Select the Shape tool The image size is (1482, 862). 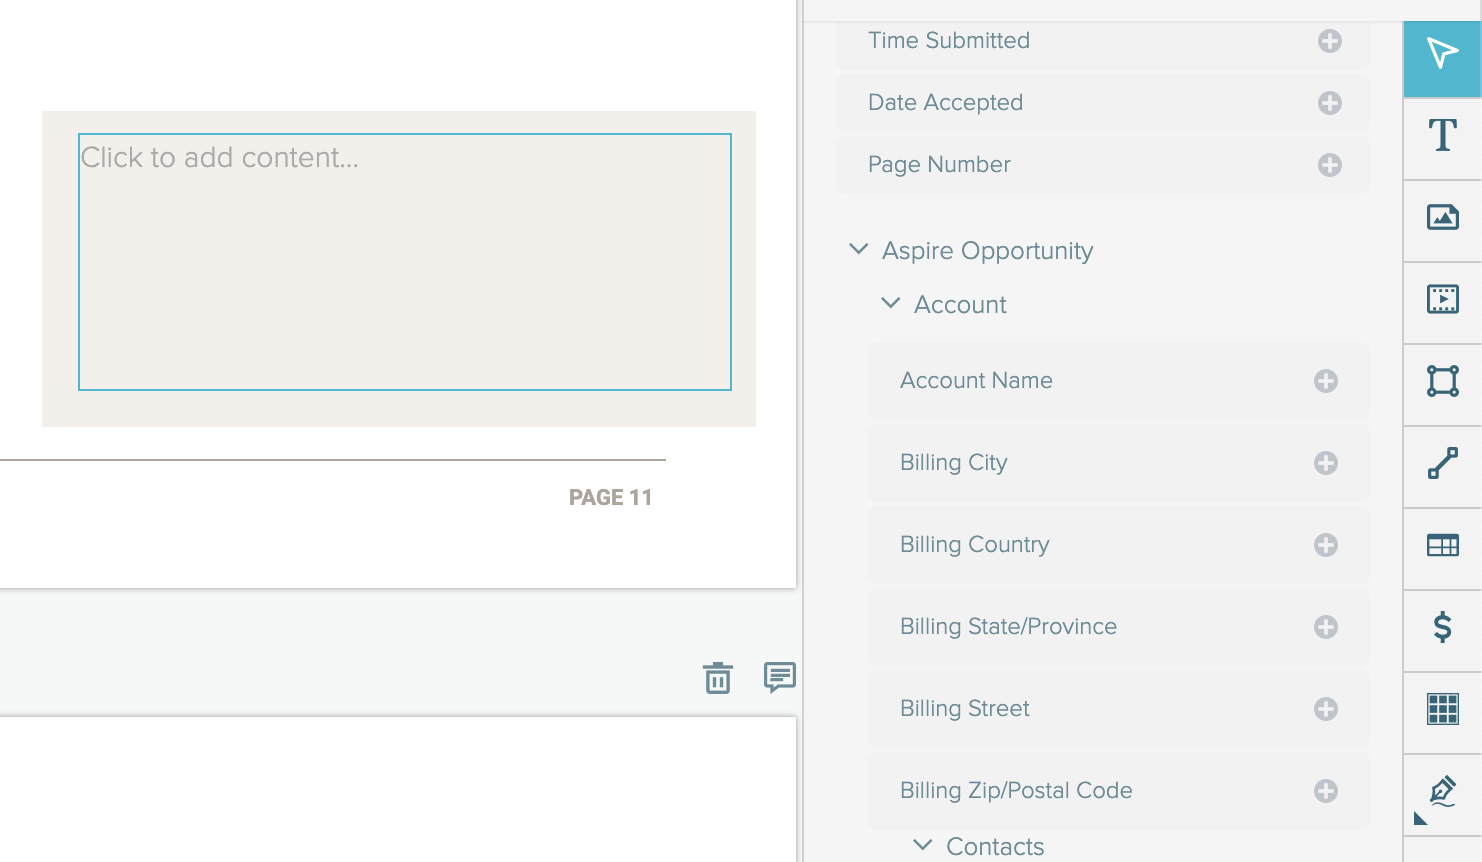1442,381
